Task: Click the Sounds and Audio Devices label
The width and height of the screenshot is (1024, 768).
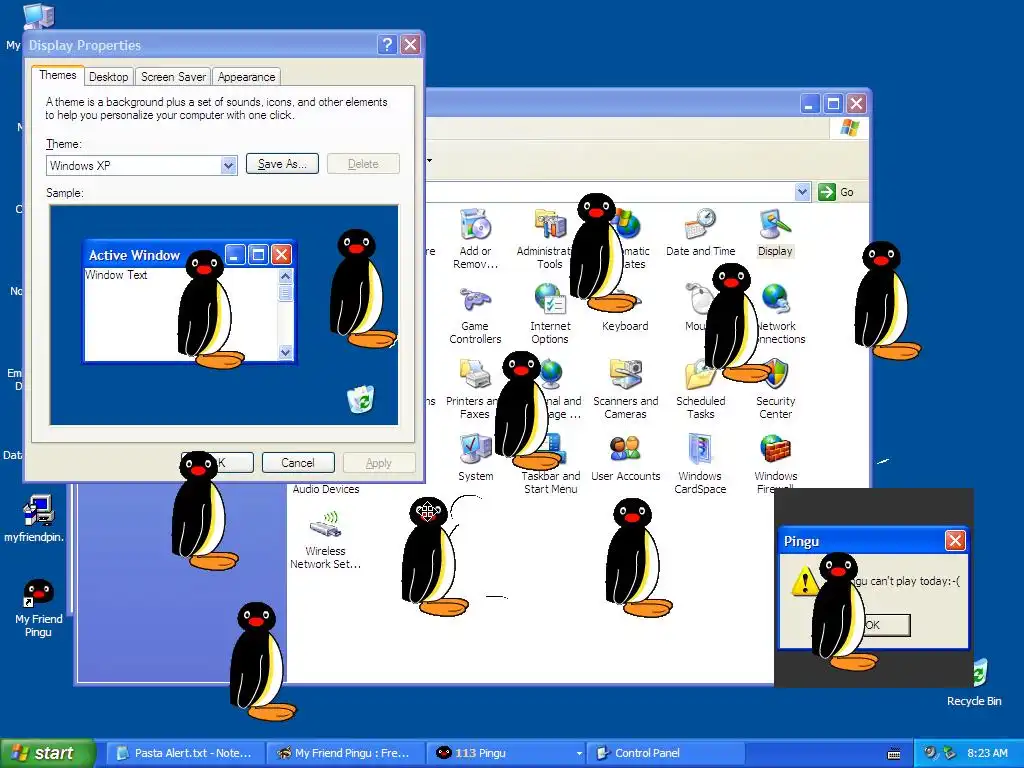Action: tap(326, 489)
